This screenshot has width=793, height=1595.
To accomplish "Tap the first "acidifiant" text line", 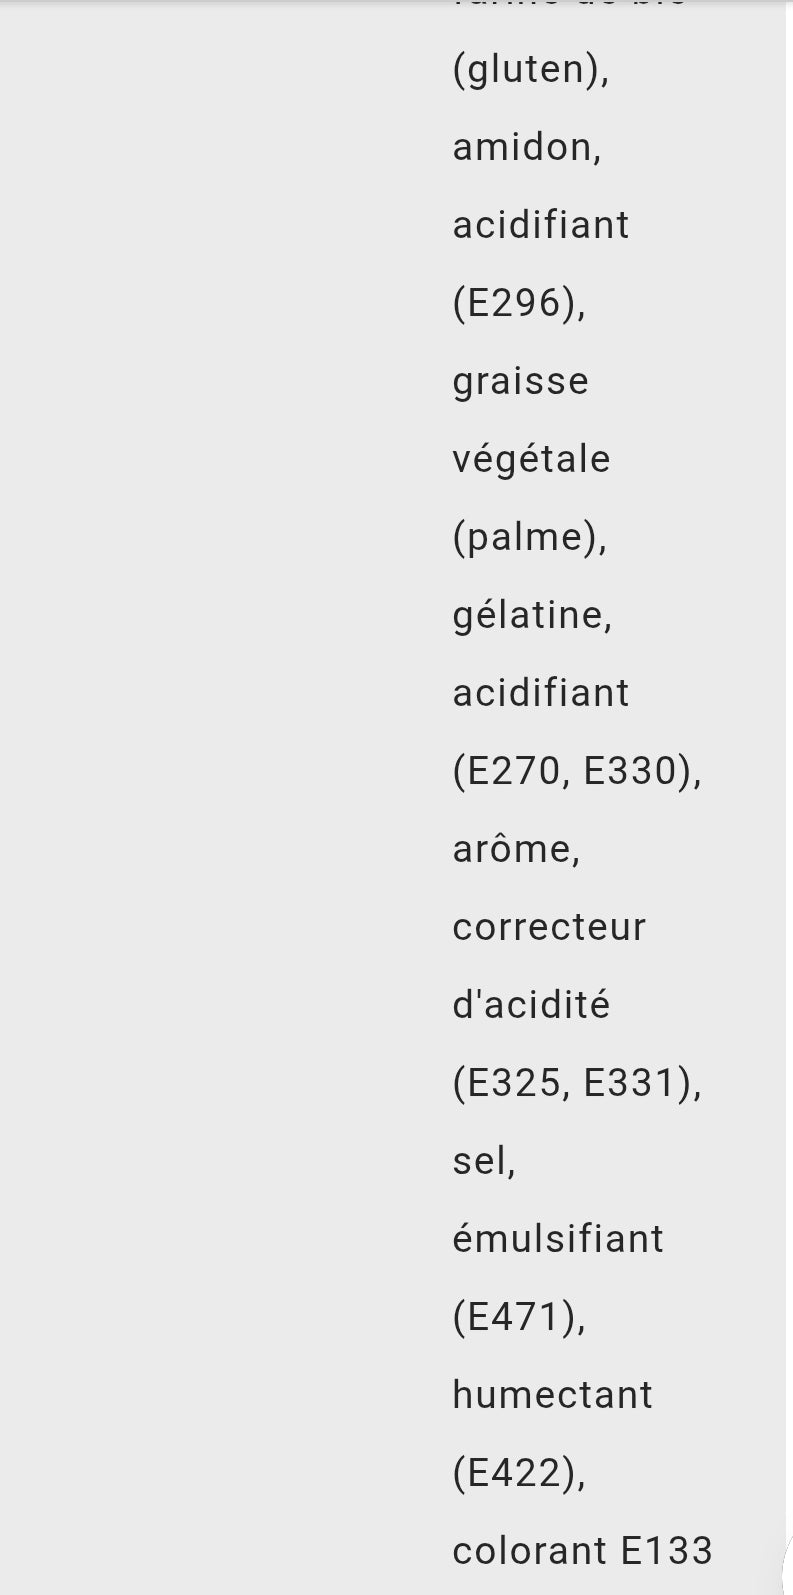I will click(x=541, y=225).
